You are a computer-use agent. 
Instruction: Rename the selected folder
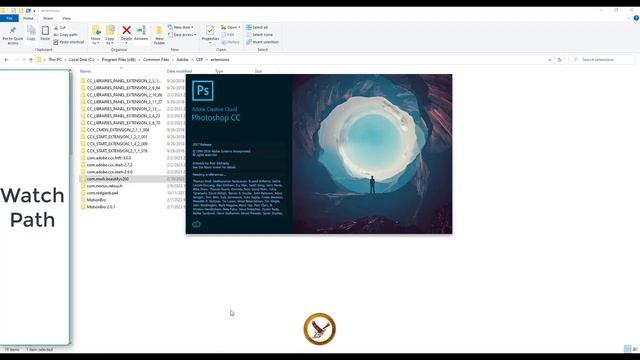click(141, 33)
